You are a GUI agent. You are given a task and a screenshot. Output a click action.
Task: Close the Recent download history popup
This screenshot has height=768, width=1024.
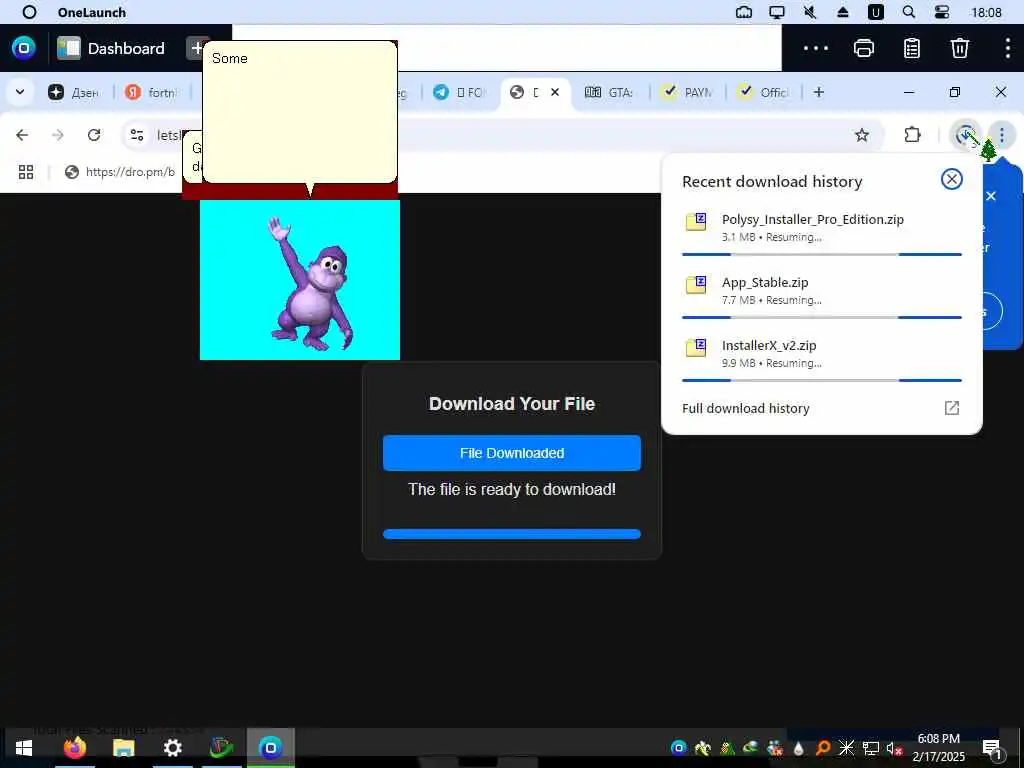click(952, 179)
